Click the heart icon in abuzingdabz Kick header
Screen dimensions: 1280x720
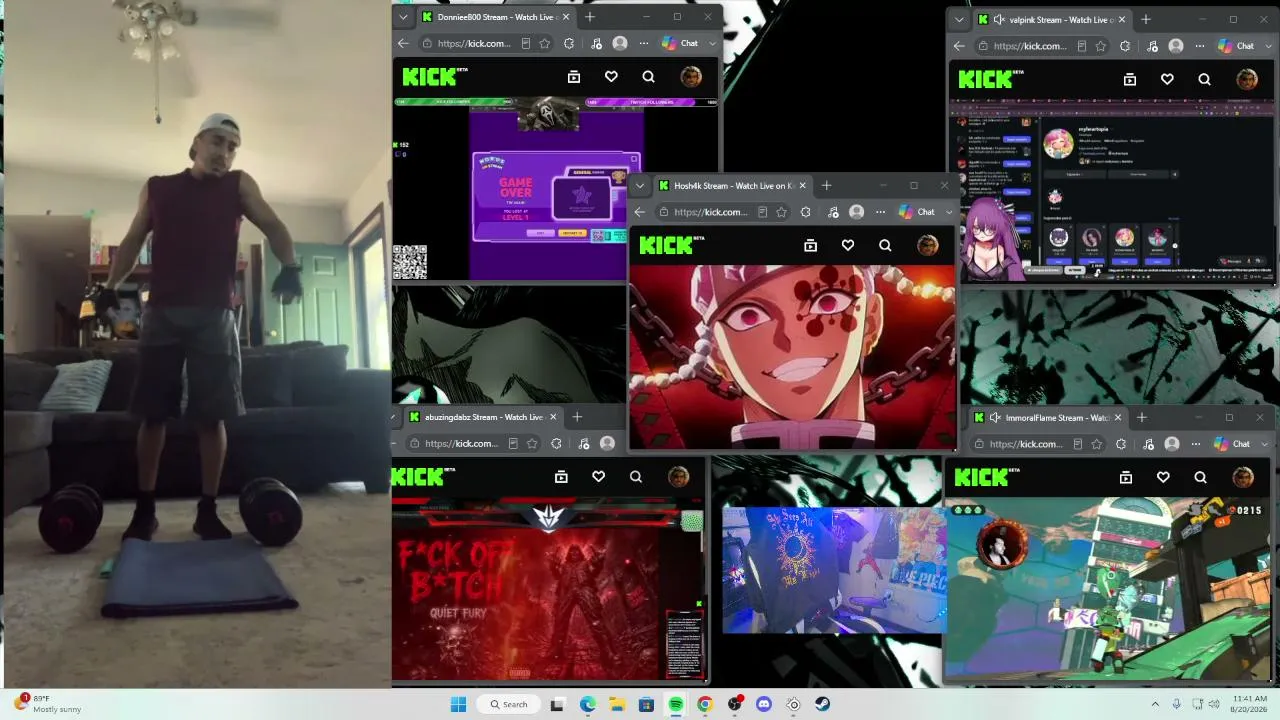tap(598, 477)
